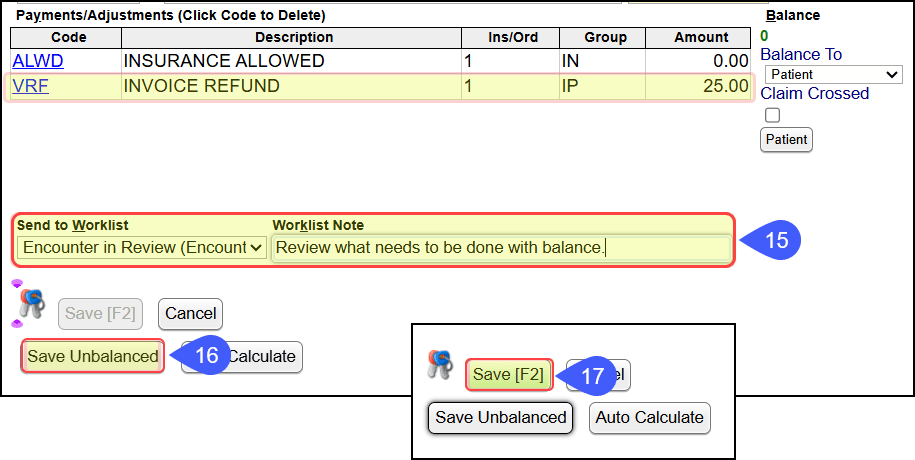Click Save Unbalanced in the inset panel
Viewport: 915px width, 460px height.
click(x=501, y=418)
